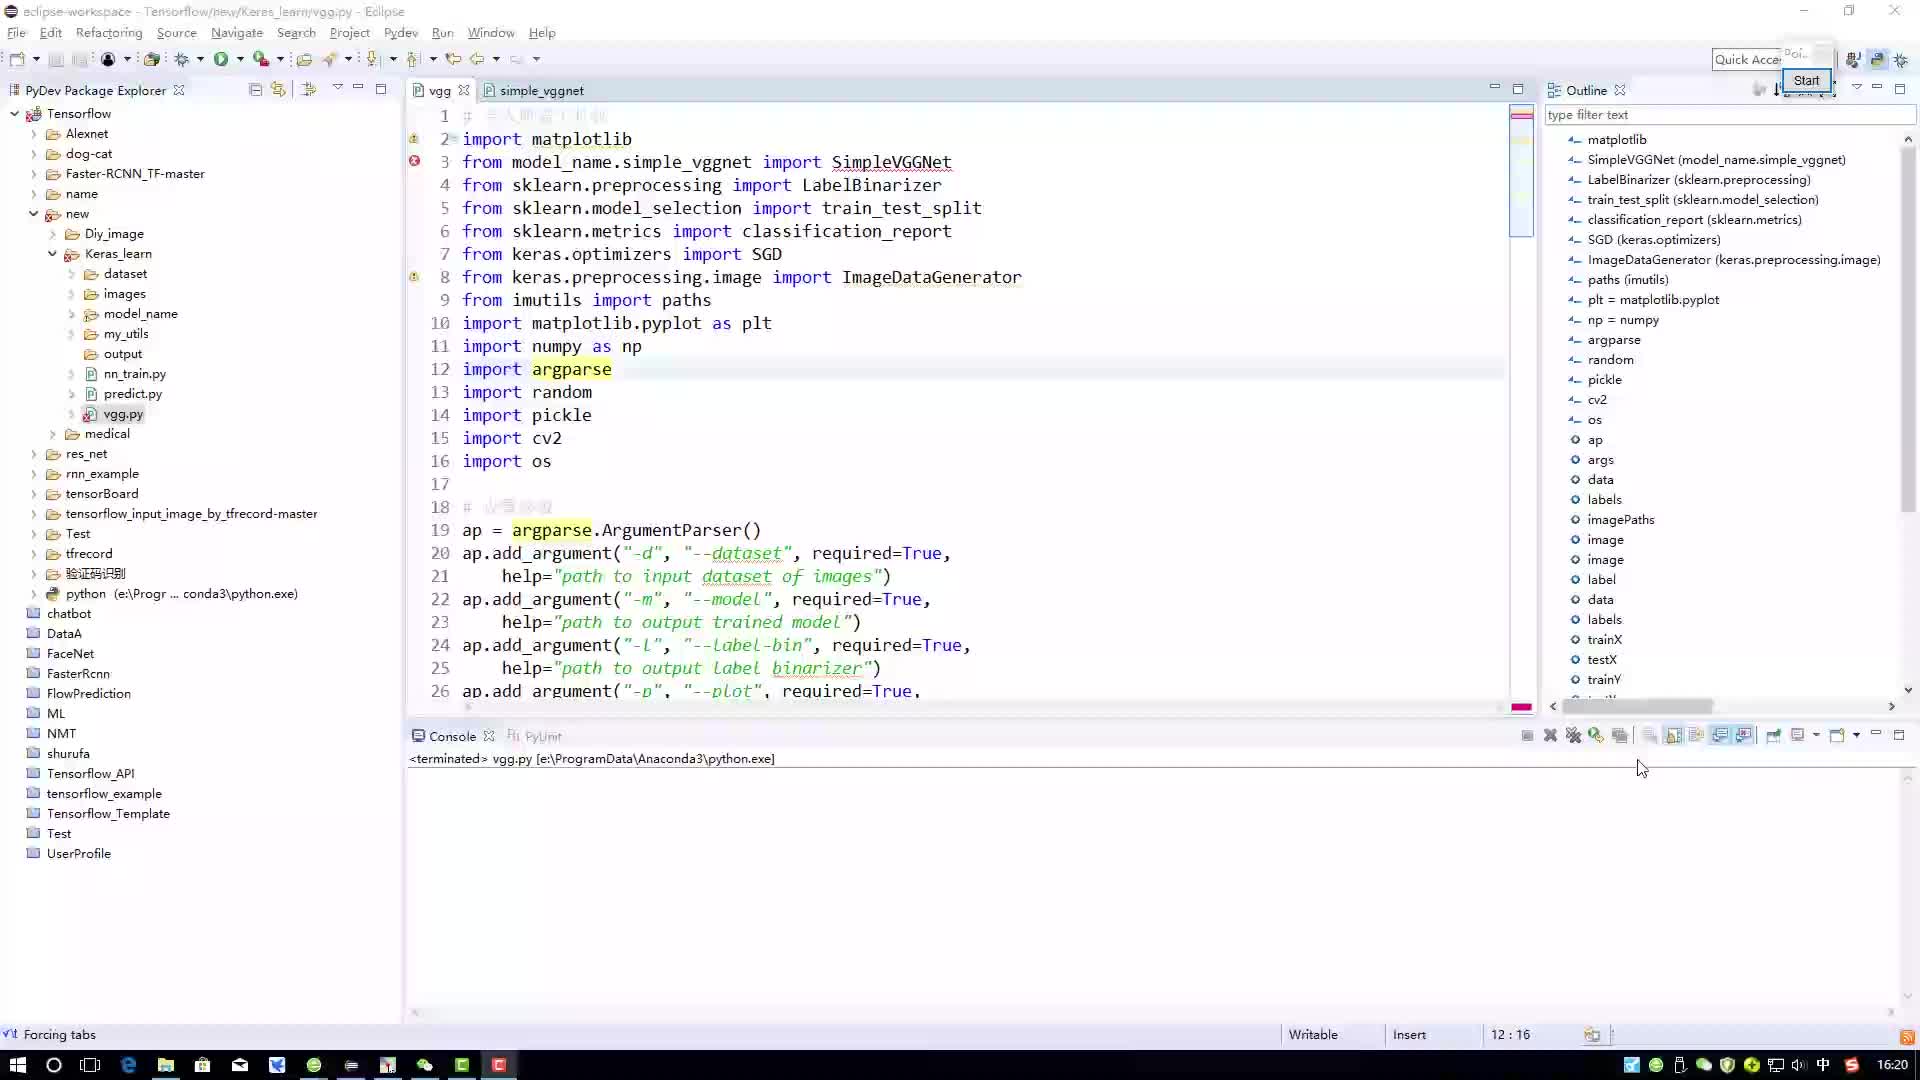
Task: Open the Open Console dropdown arrow
Action: click(x=1856, y=735)
